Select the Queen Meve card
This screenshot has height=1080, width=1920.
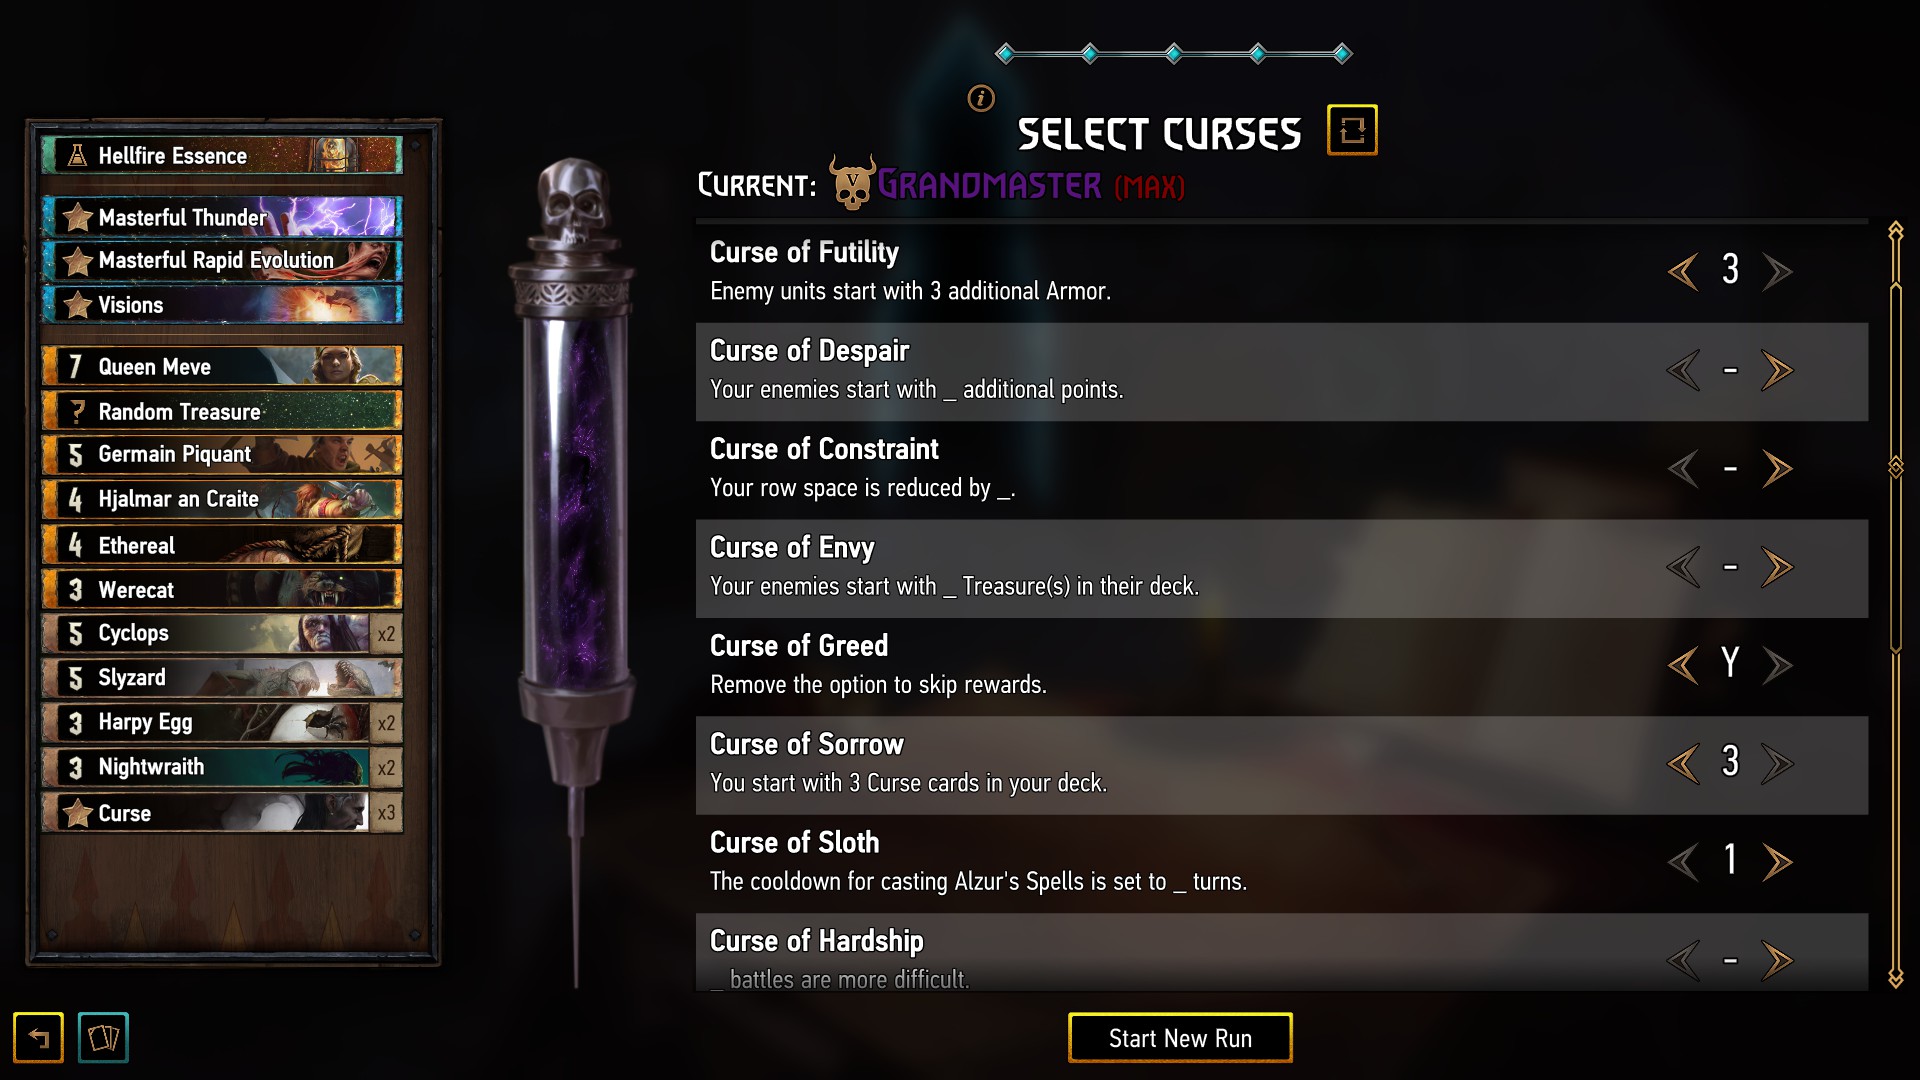222,366
